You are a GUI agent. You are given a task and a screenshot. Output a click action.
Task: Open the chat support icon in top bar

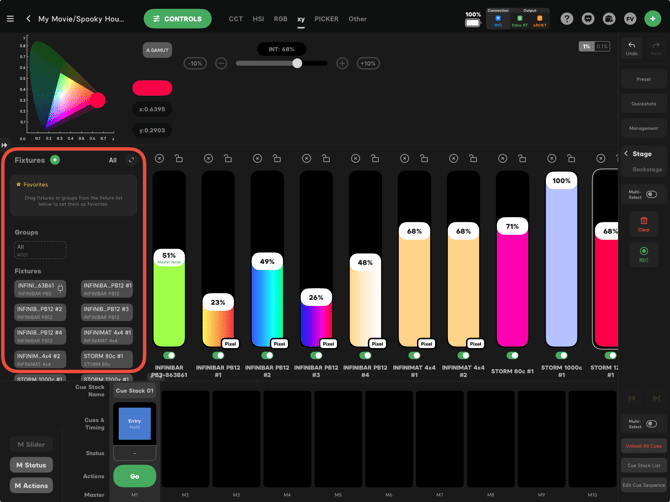[x=588, y=19]
